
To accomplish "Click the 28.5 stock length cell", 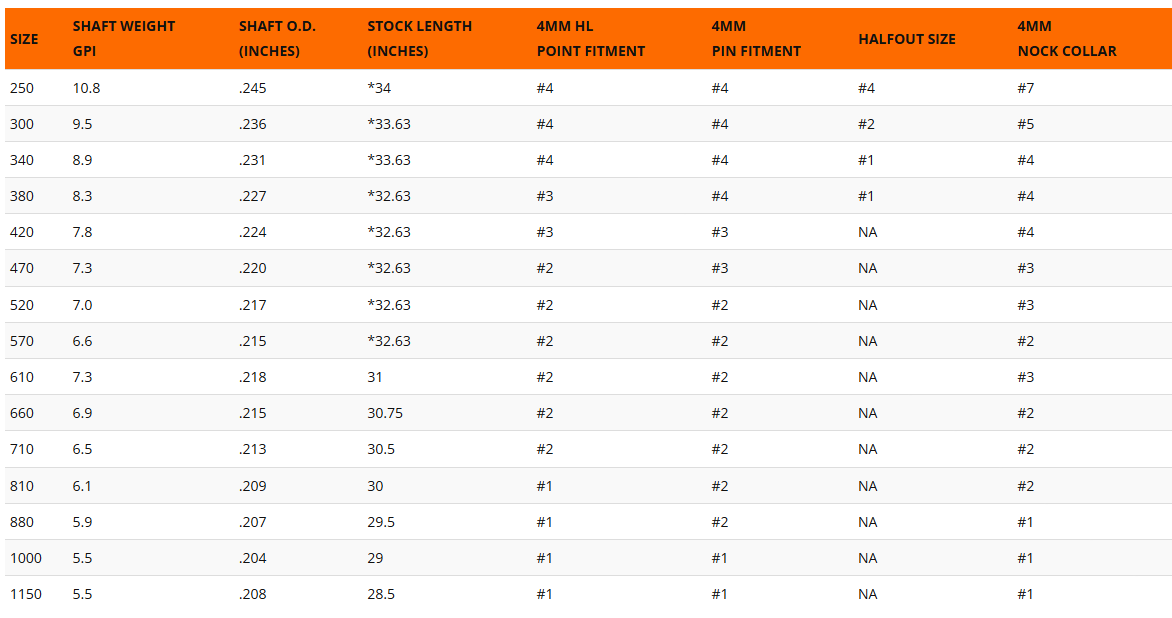I will click(x=382, y=594).
